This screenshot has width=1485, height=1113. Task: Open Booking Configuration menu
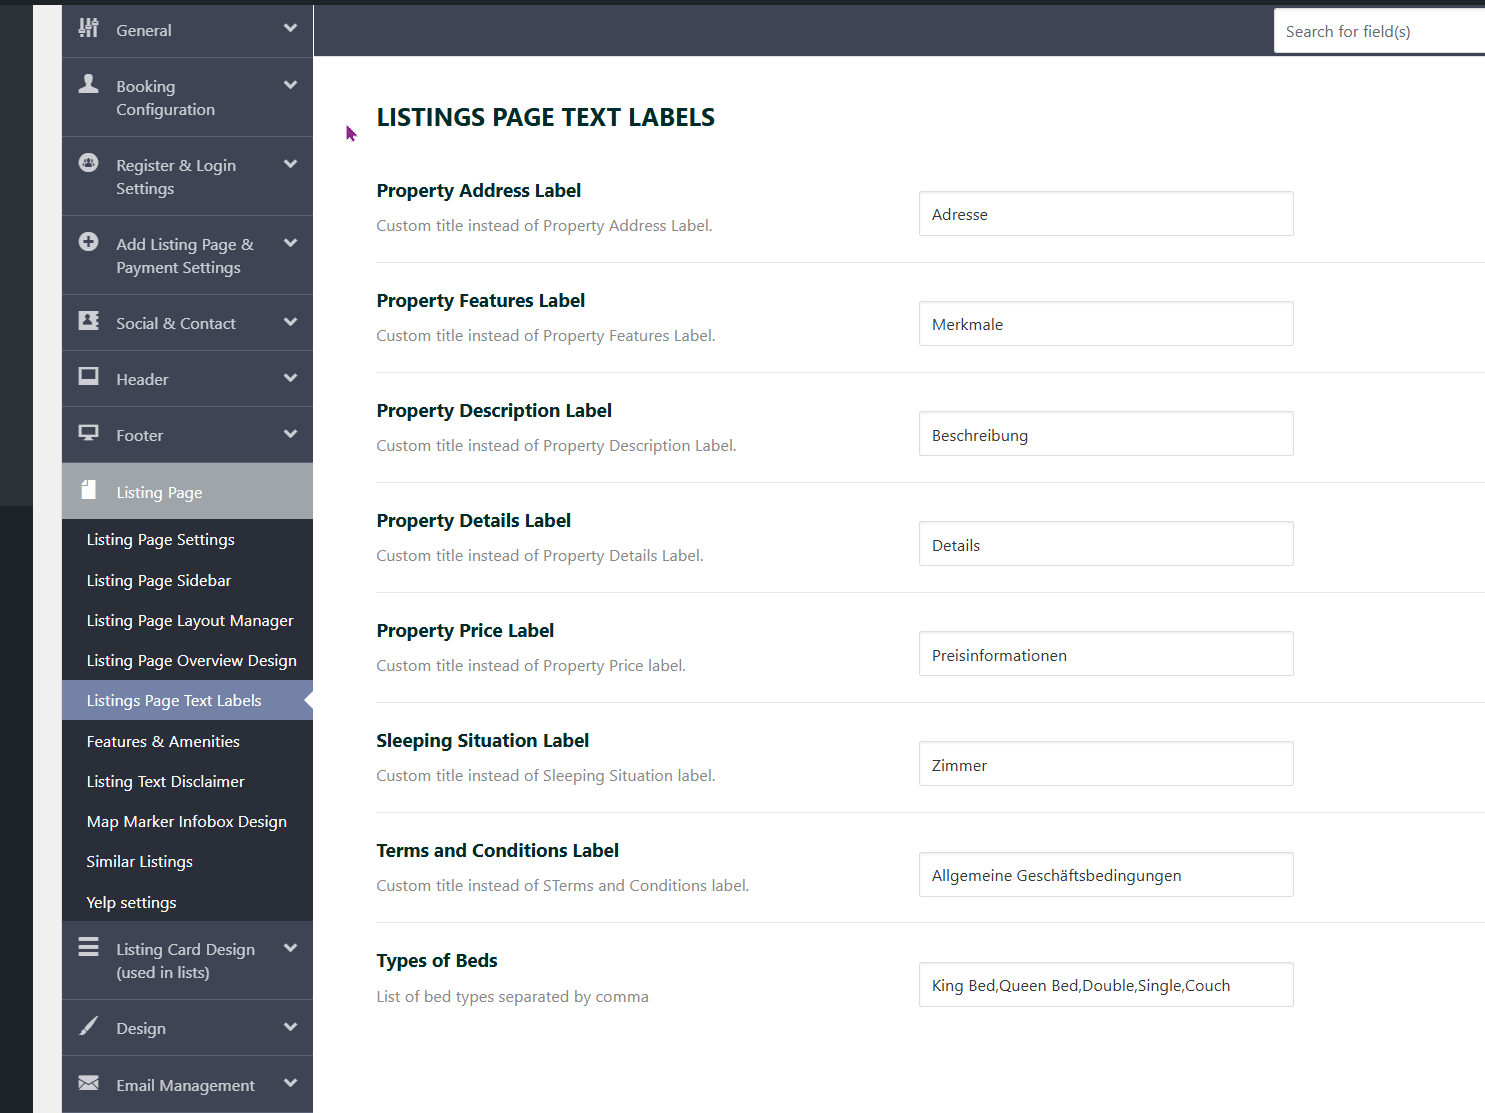click(187, 97)
